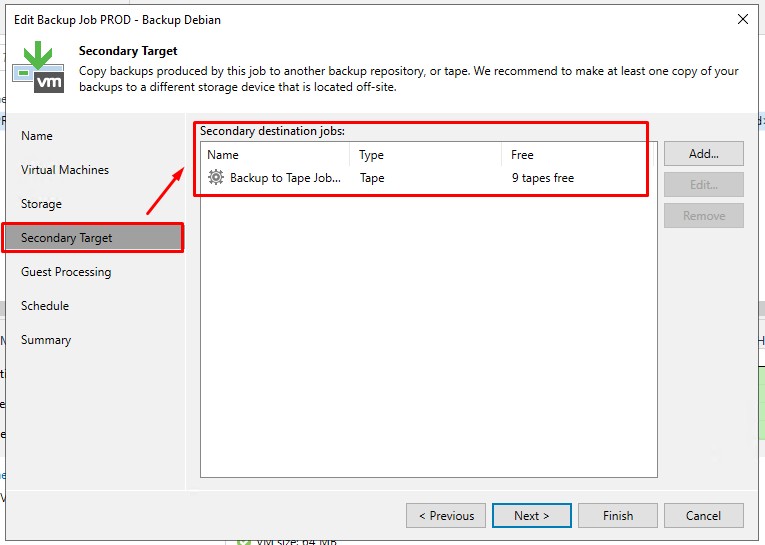Select the Secondary Target step
This screenshot has height=545, width=765.
click(67, 238)
